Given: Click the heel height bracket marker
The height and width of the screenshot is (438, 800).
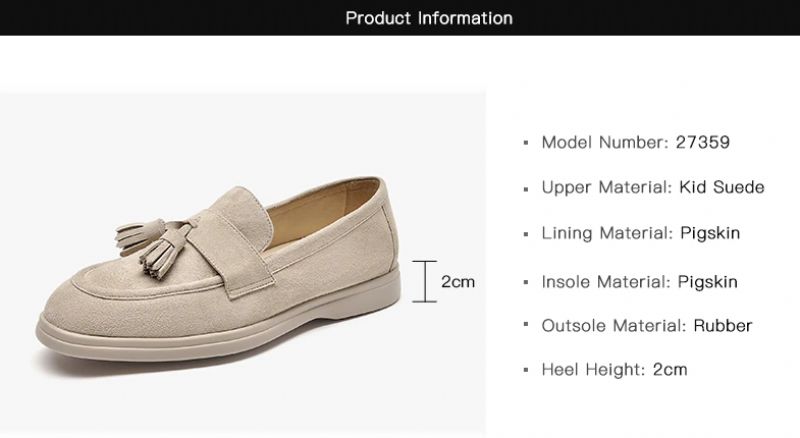Looking at the screenshot, I should (425, 281).
